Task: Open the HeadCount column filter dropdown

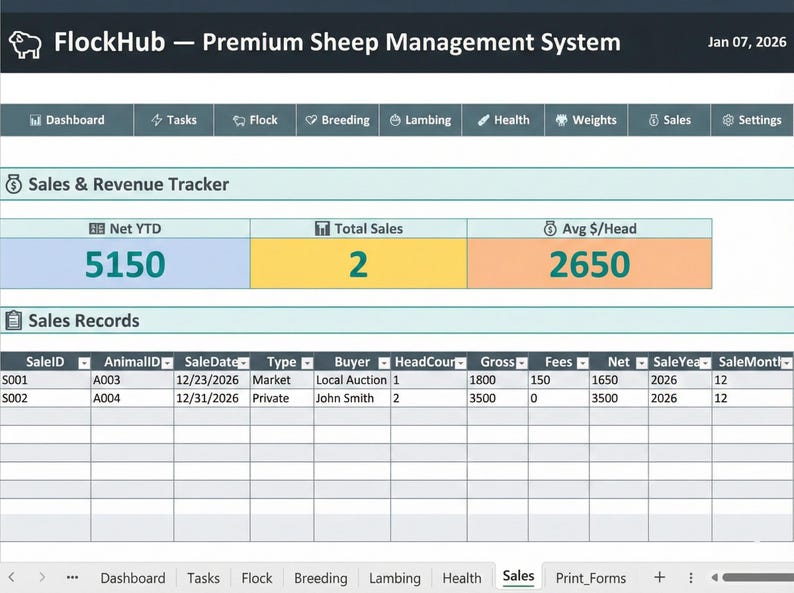Action: (460, 363)
